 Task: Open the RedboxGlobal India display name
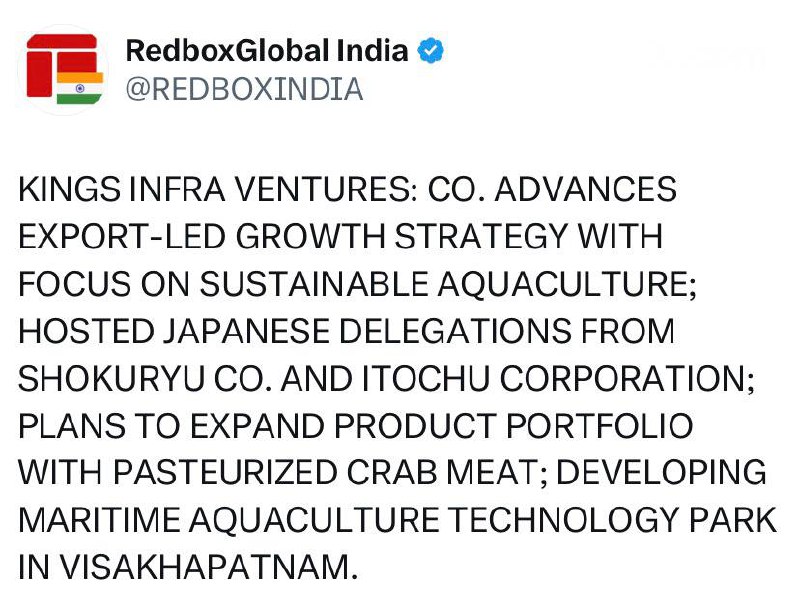point(267,50)
